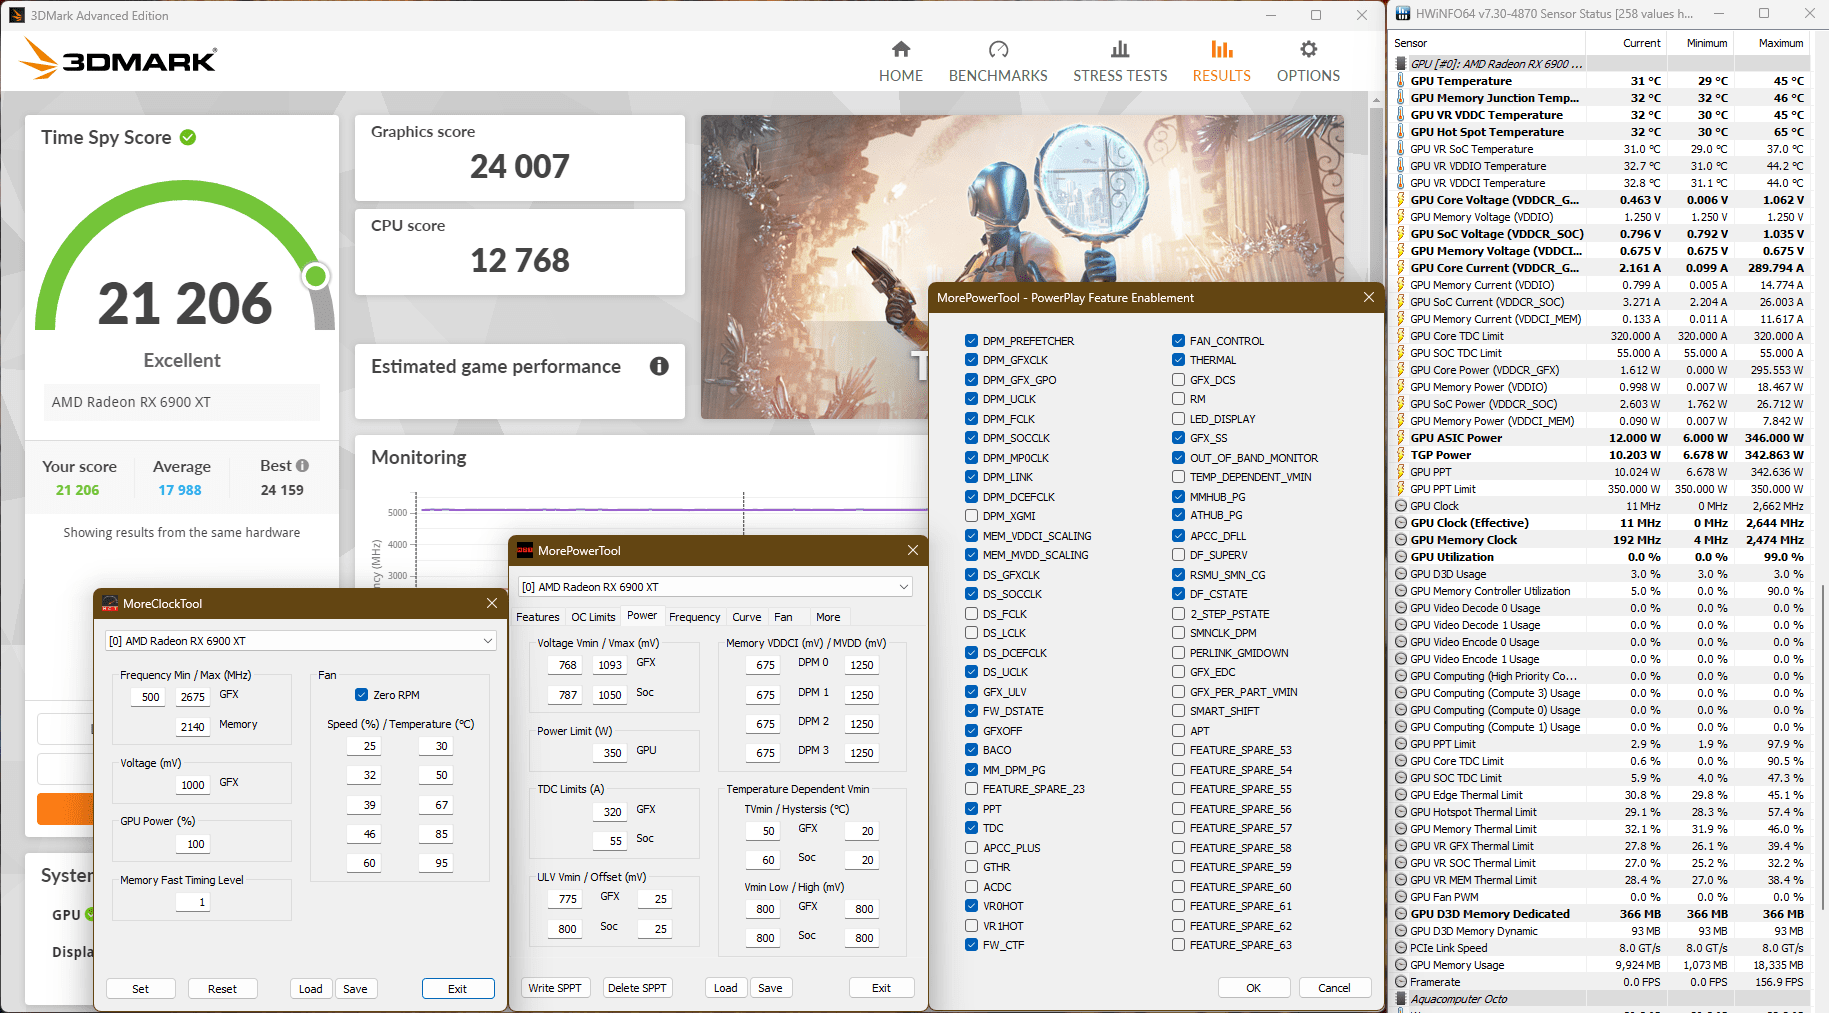Screen dimensions: 1829x1013
Task: Cancel the PowerPlay Feature Enablement dialog
Action: pyautogui.click(x=1334, y=988)
